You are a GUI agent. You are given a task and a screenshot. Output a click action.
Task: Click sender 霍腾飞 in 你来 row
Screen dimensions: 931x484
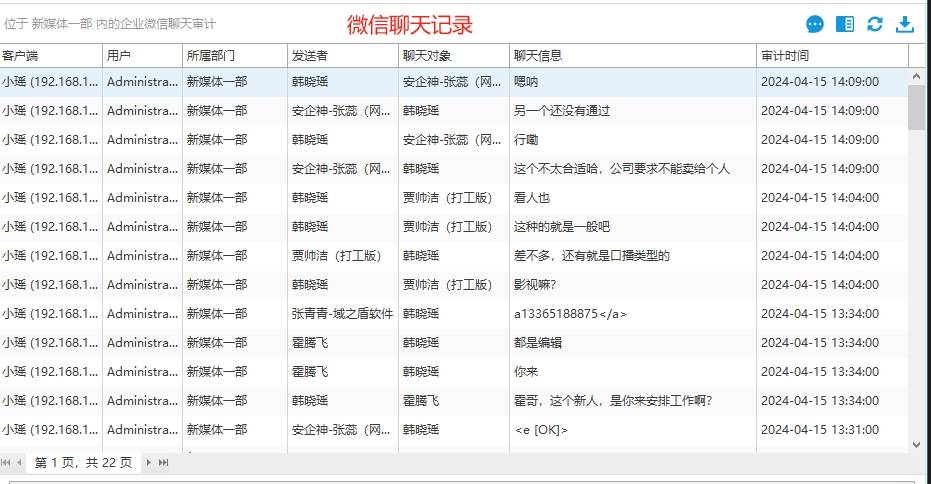[309, 372]
